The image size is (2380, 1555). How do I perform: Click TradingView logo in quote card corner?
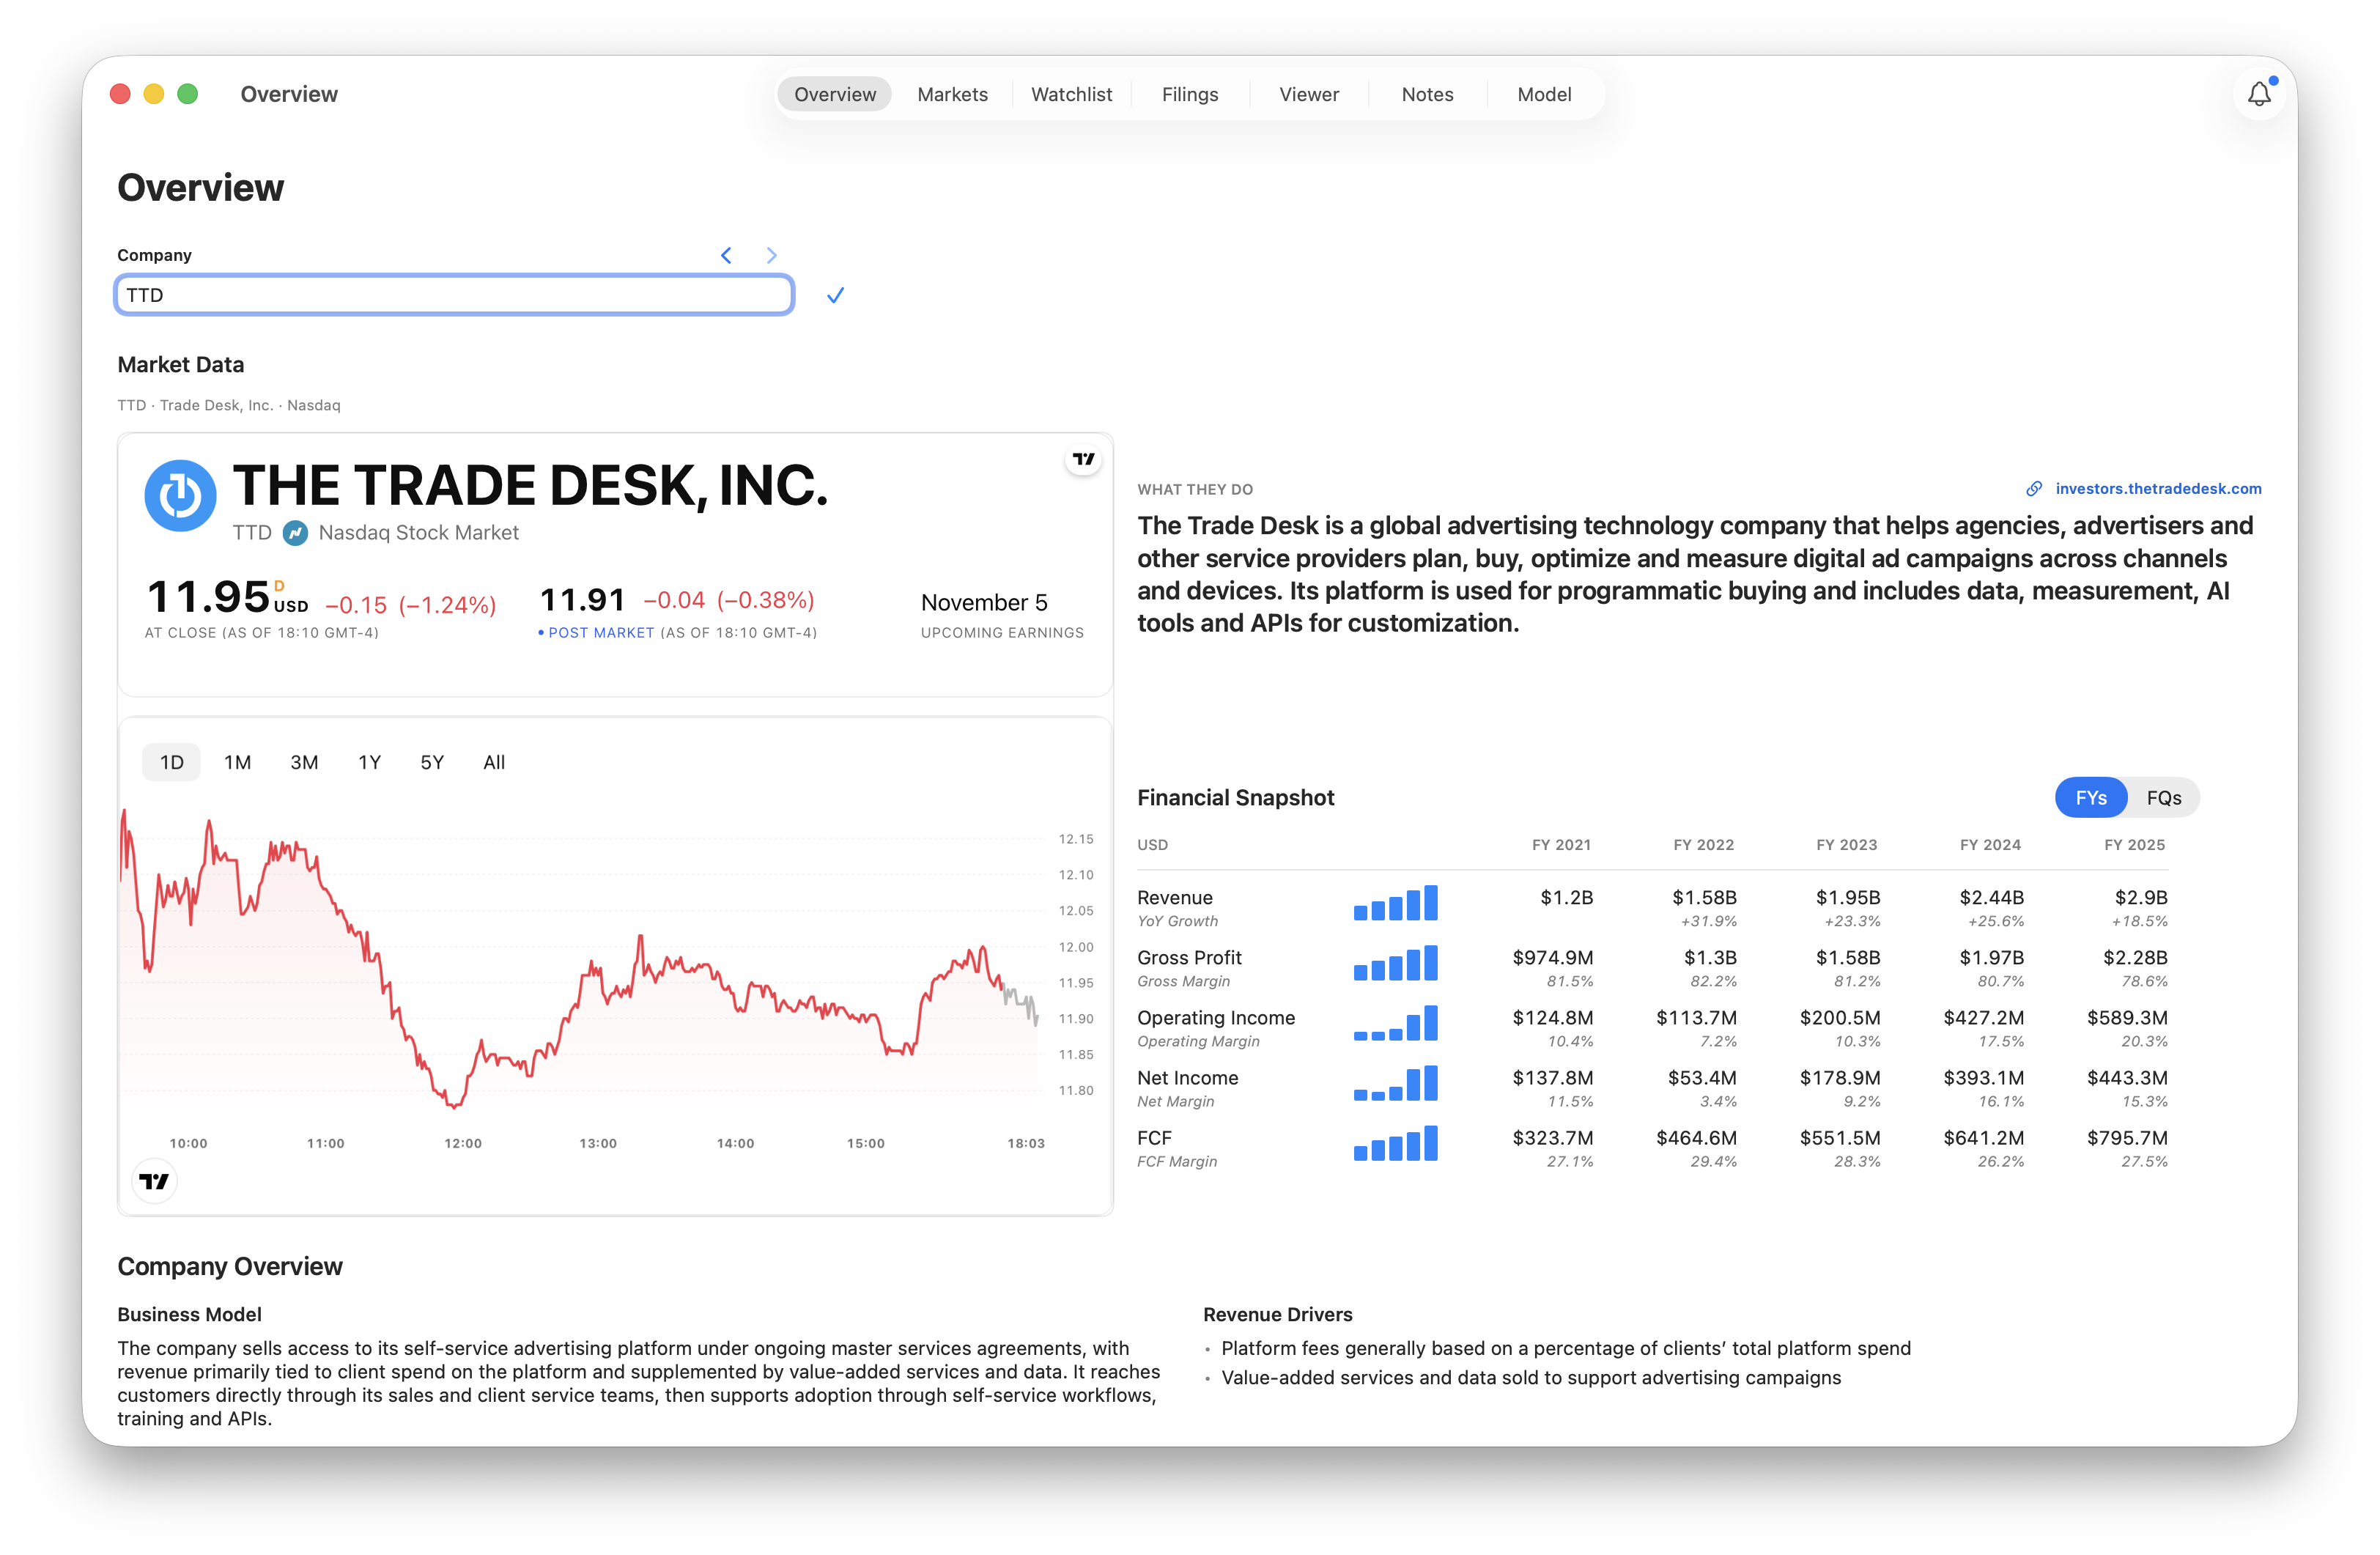tap(1083, 459)
